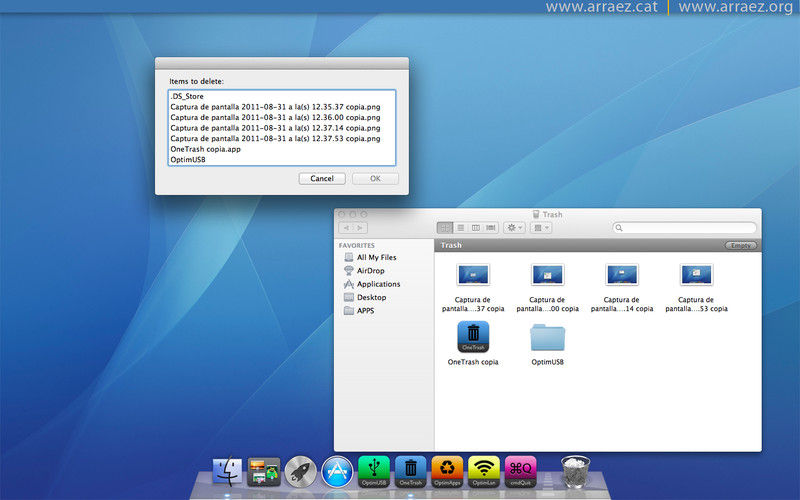Viewport: 800px width, 500px height.
Task: Open Finder from the dock
Action: tap(227, 471)
